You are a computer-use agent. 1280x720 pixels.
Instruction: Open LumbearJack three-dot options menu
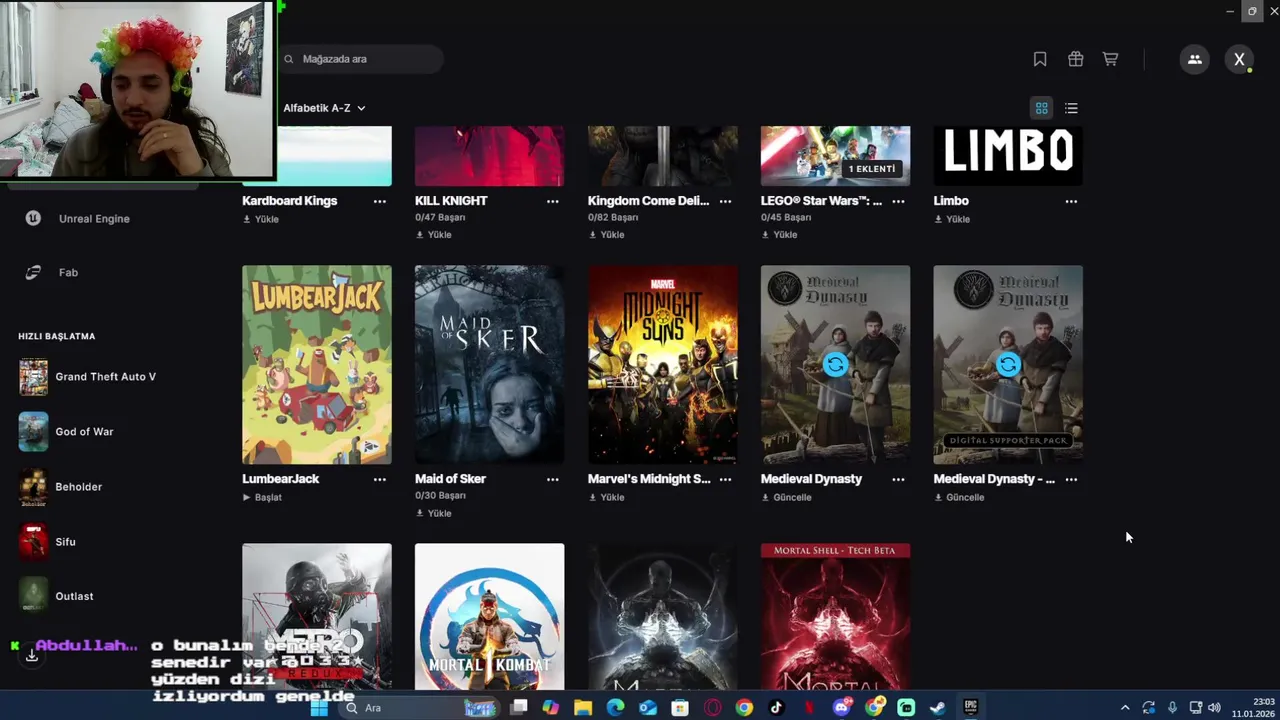coord(379,479)
